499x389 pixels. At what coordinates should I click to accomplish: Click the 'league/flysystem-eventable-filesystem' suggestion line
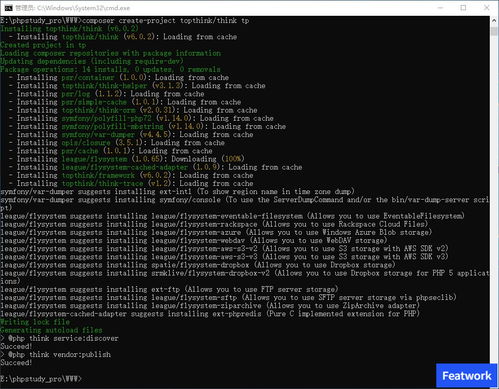coord(233,216)
